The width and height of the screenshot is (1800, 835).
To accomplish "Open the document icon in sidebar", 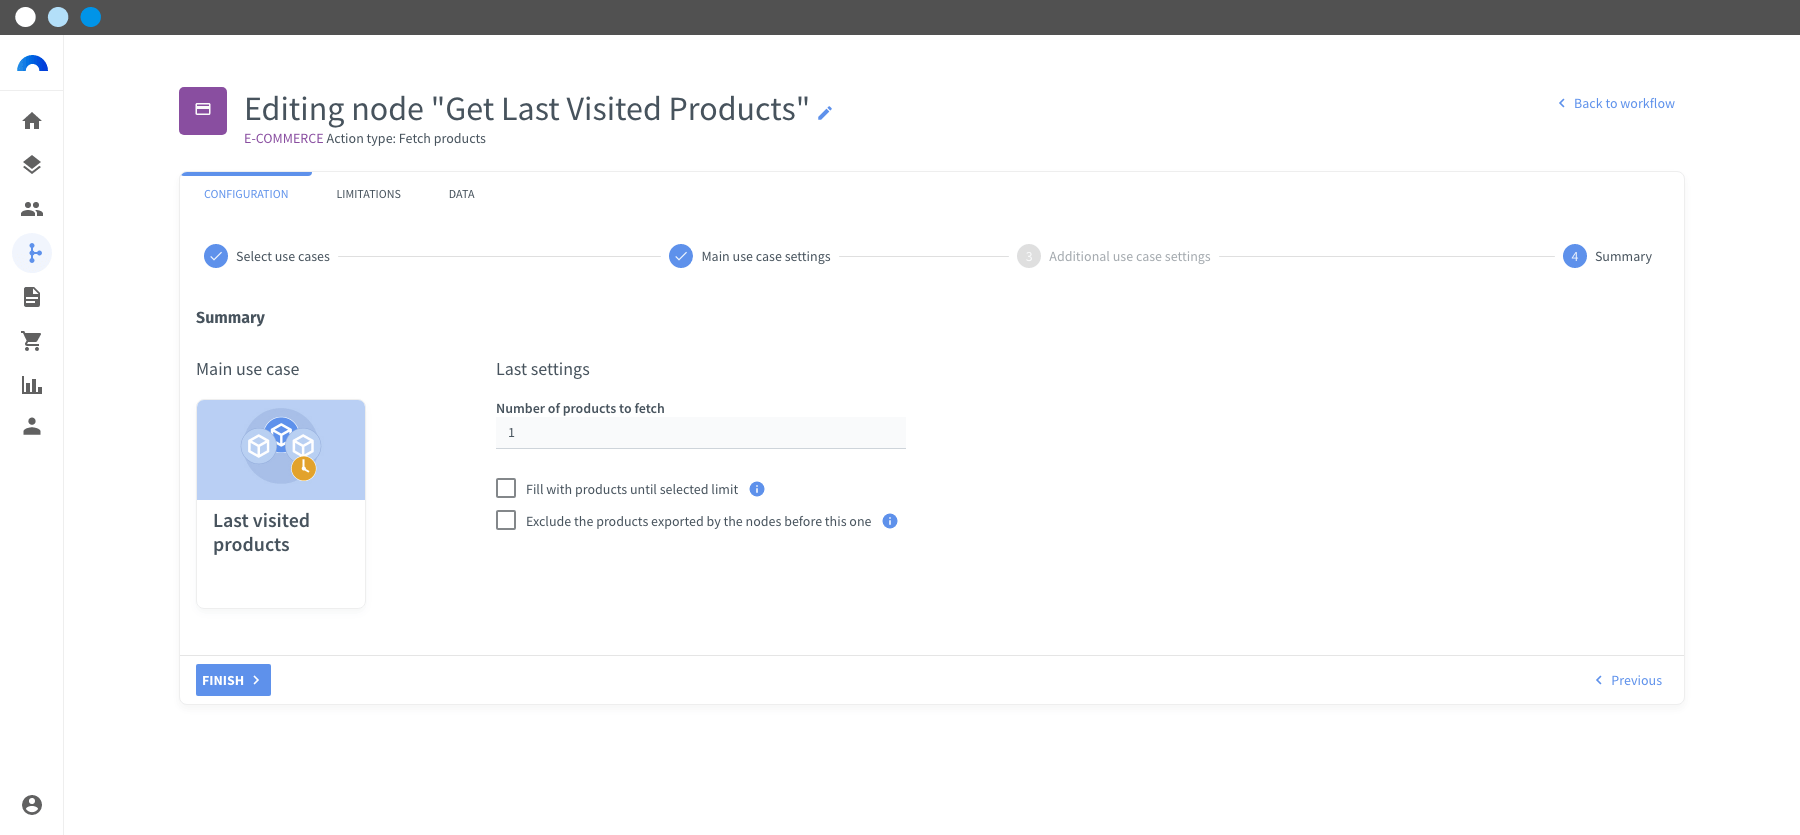I will coord(32,297).
